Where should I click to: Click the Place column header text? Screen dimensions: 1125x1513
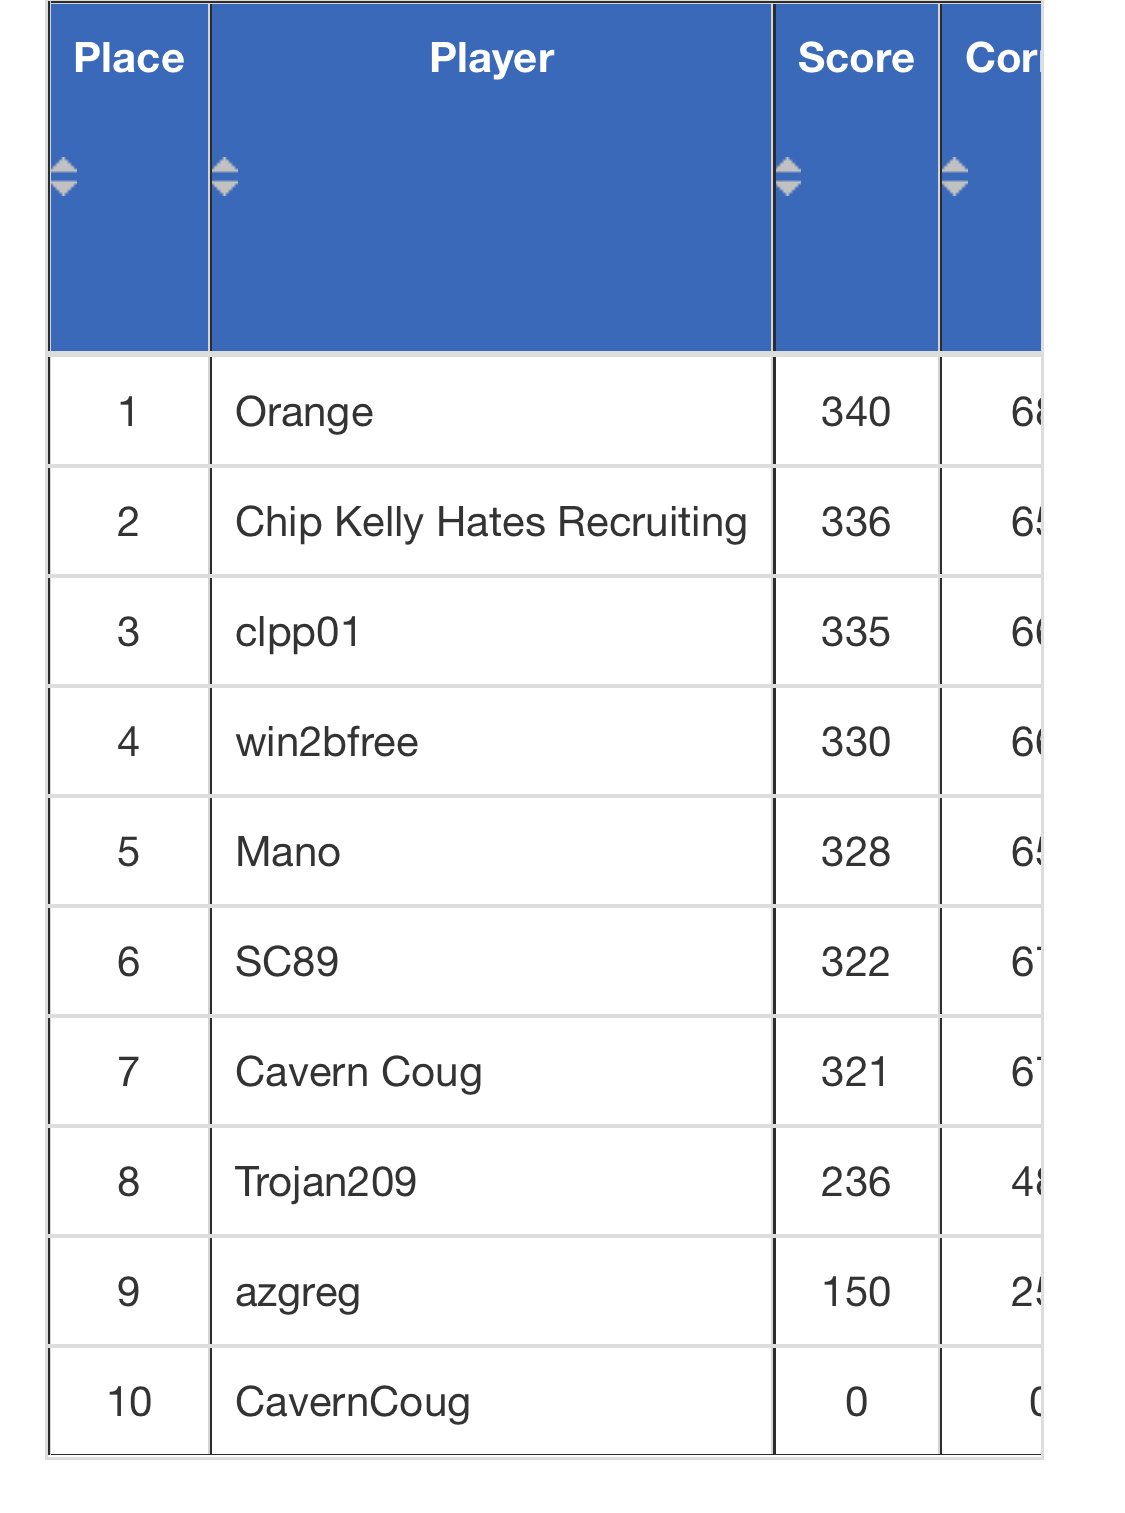click(129, 58)
